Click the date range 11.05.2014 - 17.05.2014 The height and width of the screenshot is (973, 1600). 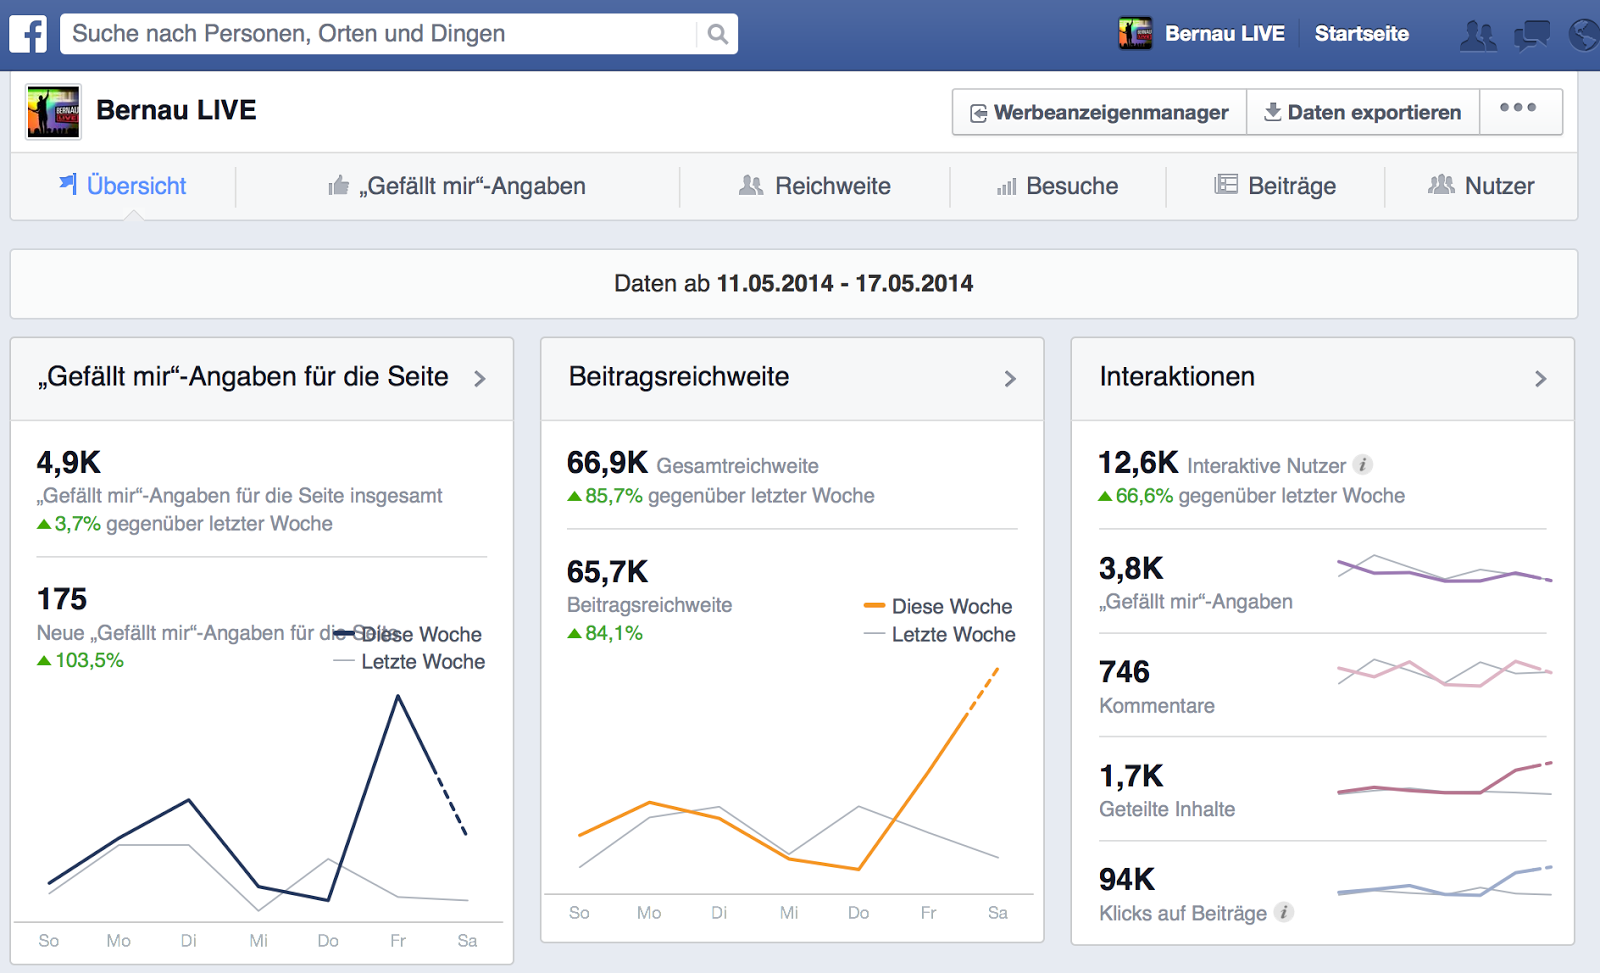845,284
